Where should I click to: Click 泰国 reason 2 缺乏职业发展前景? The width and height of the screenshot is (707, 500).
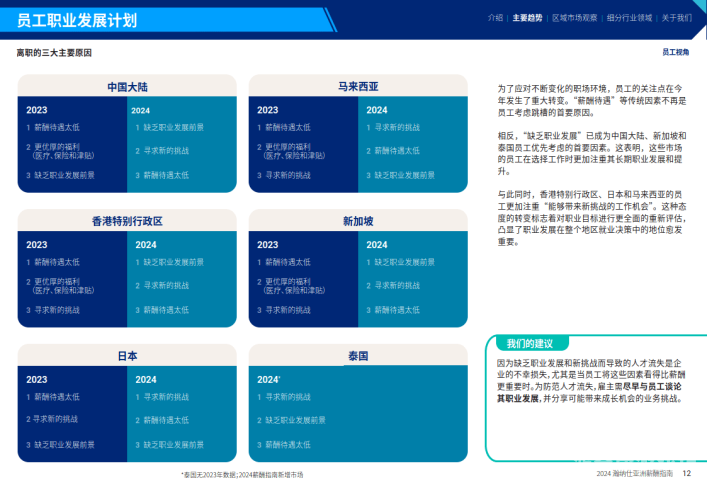pos(291,420)
